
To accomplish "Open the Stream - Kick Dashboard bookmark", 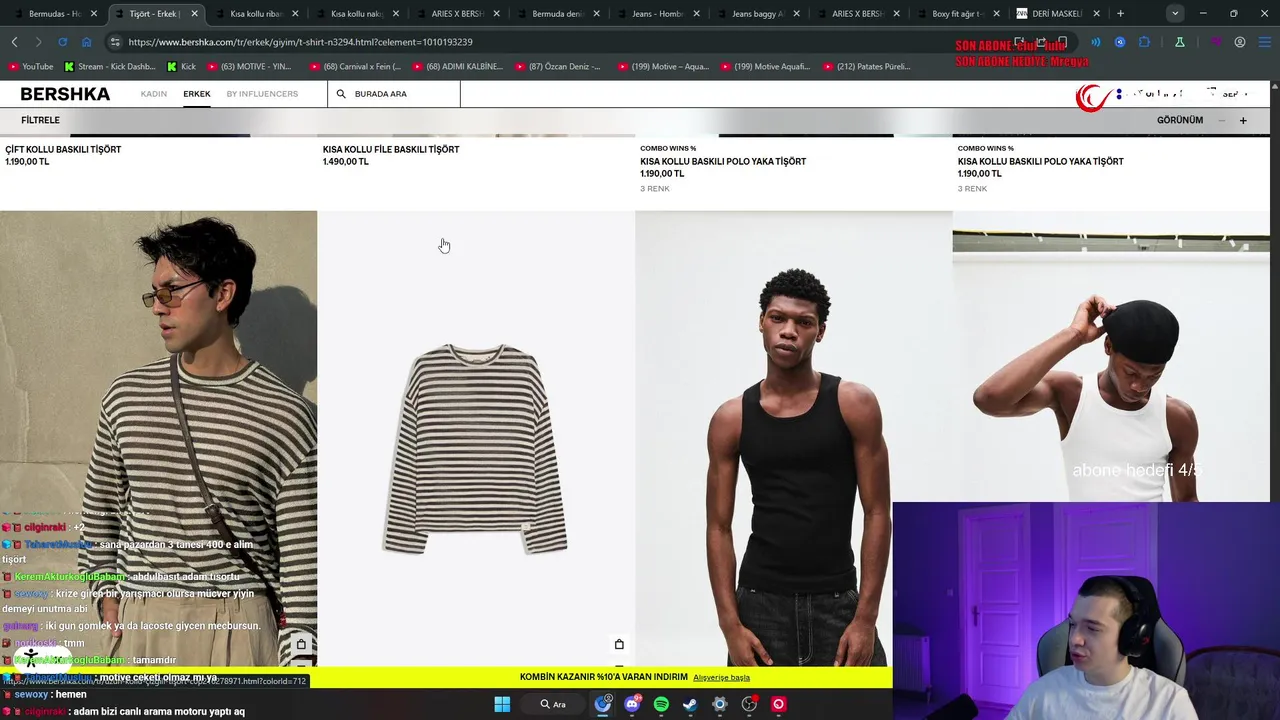I will point(109,67).
